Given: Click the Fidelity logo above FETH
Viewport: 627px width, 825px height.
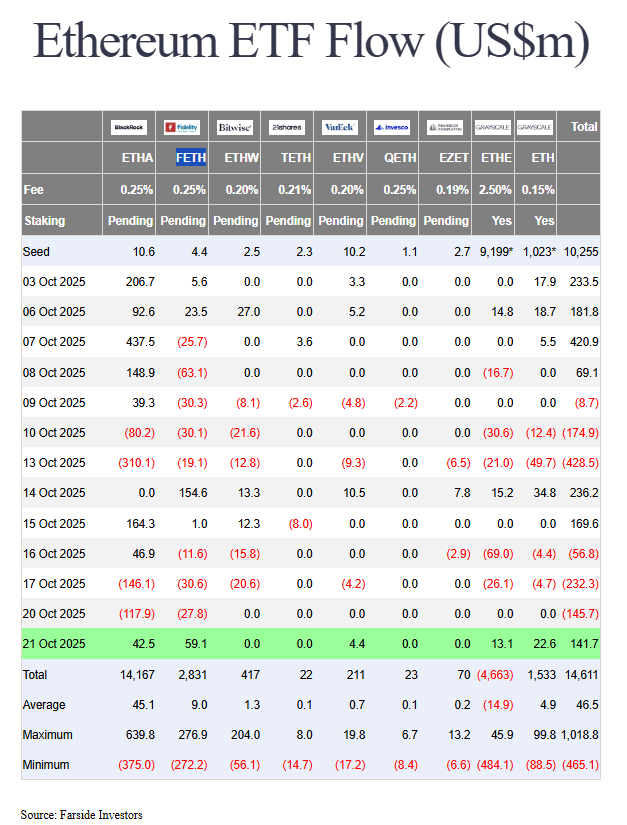Looking at the screenshot, I should click(x=183, y=127).
